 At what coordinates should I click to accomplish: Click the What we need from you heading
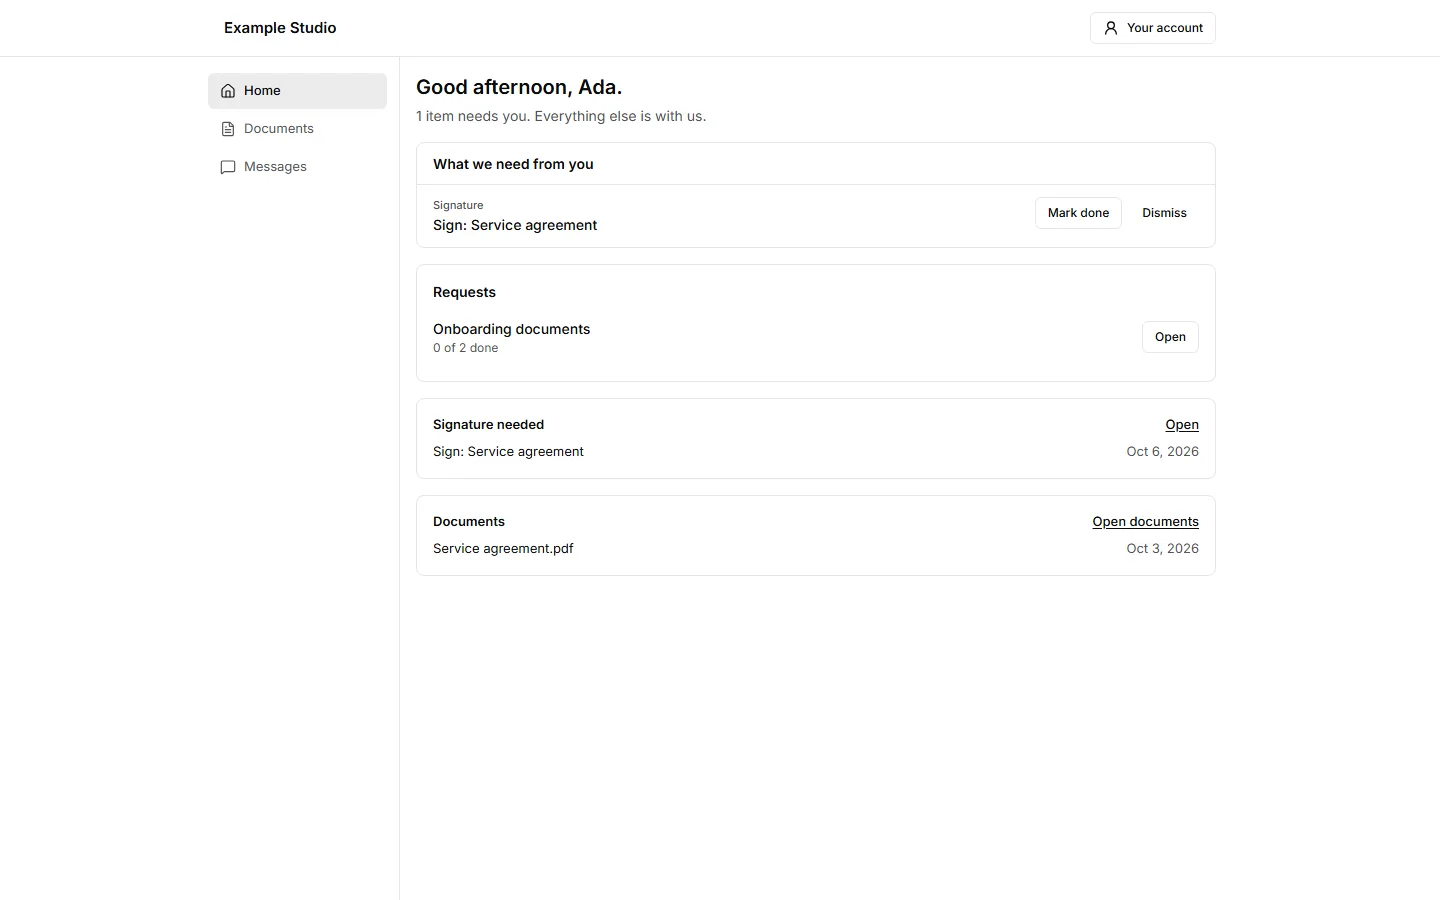point(513,164)
